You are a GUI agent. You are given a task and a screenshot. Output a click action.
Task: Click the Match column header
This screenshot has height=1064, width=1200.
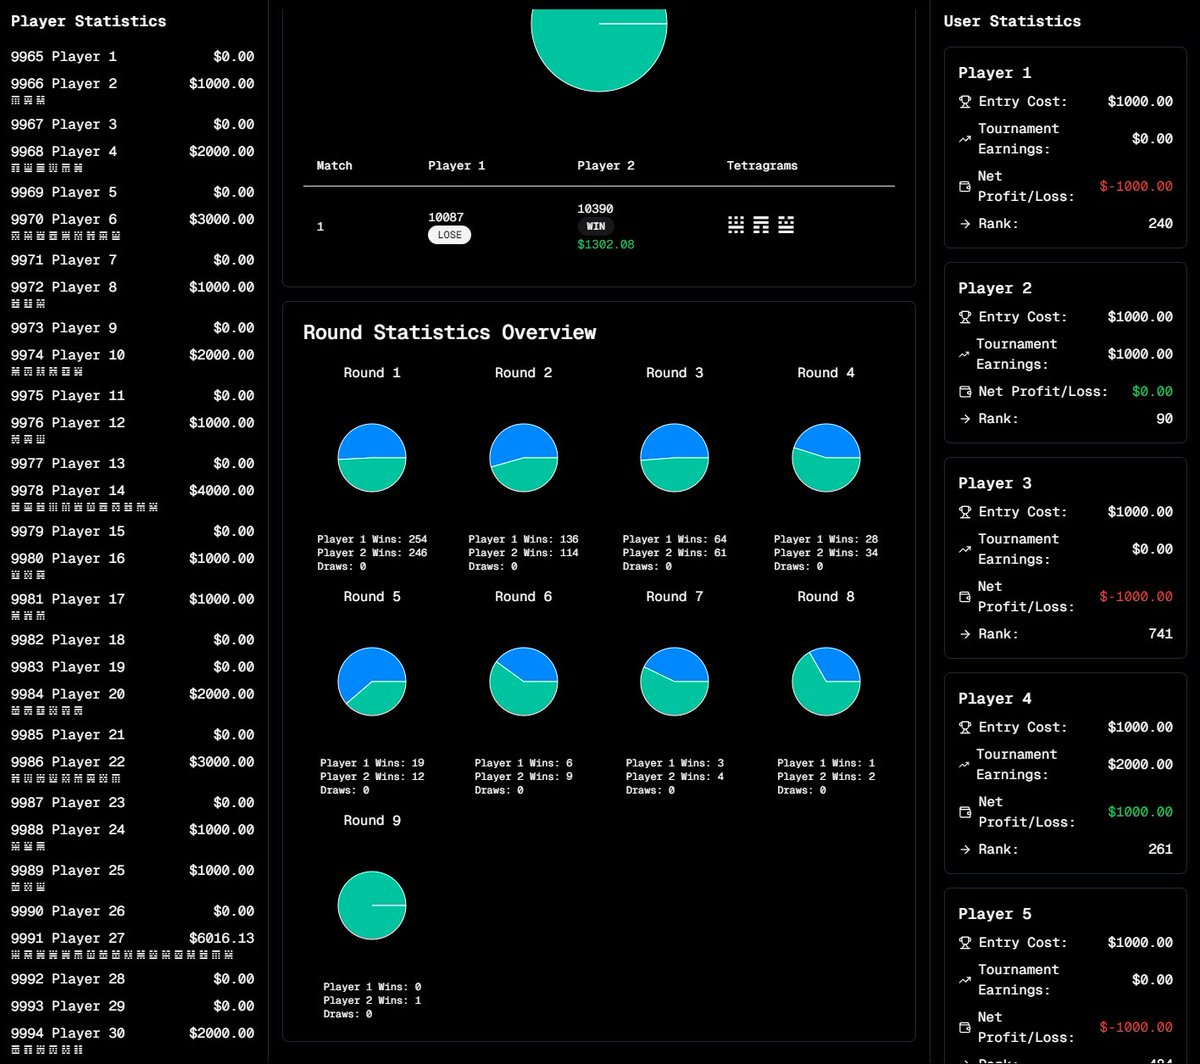click(334, 166)
